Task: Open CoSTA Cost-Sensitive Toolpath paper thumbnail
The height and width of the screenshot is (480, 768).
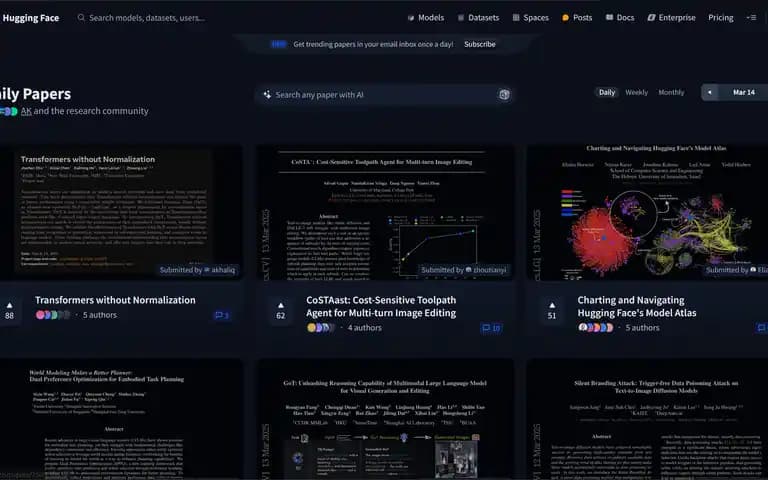Action: pos(386,212)
